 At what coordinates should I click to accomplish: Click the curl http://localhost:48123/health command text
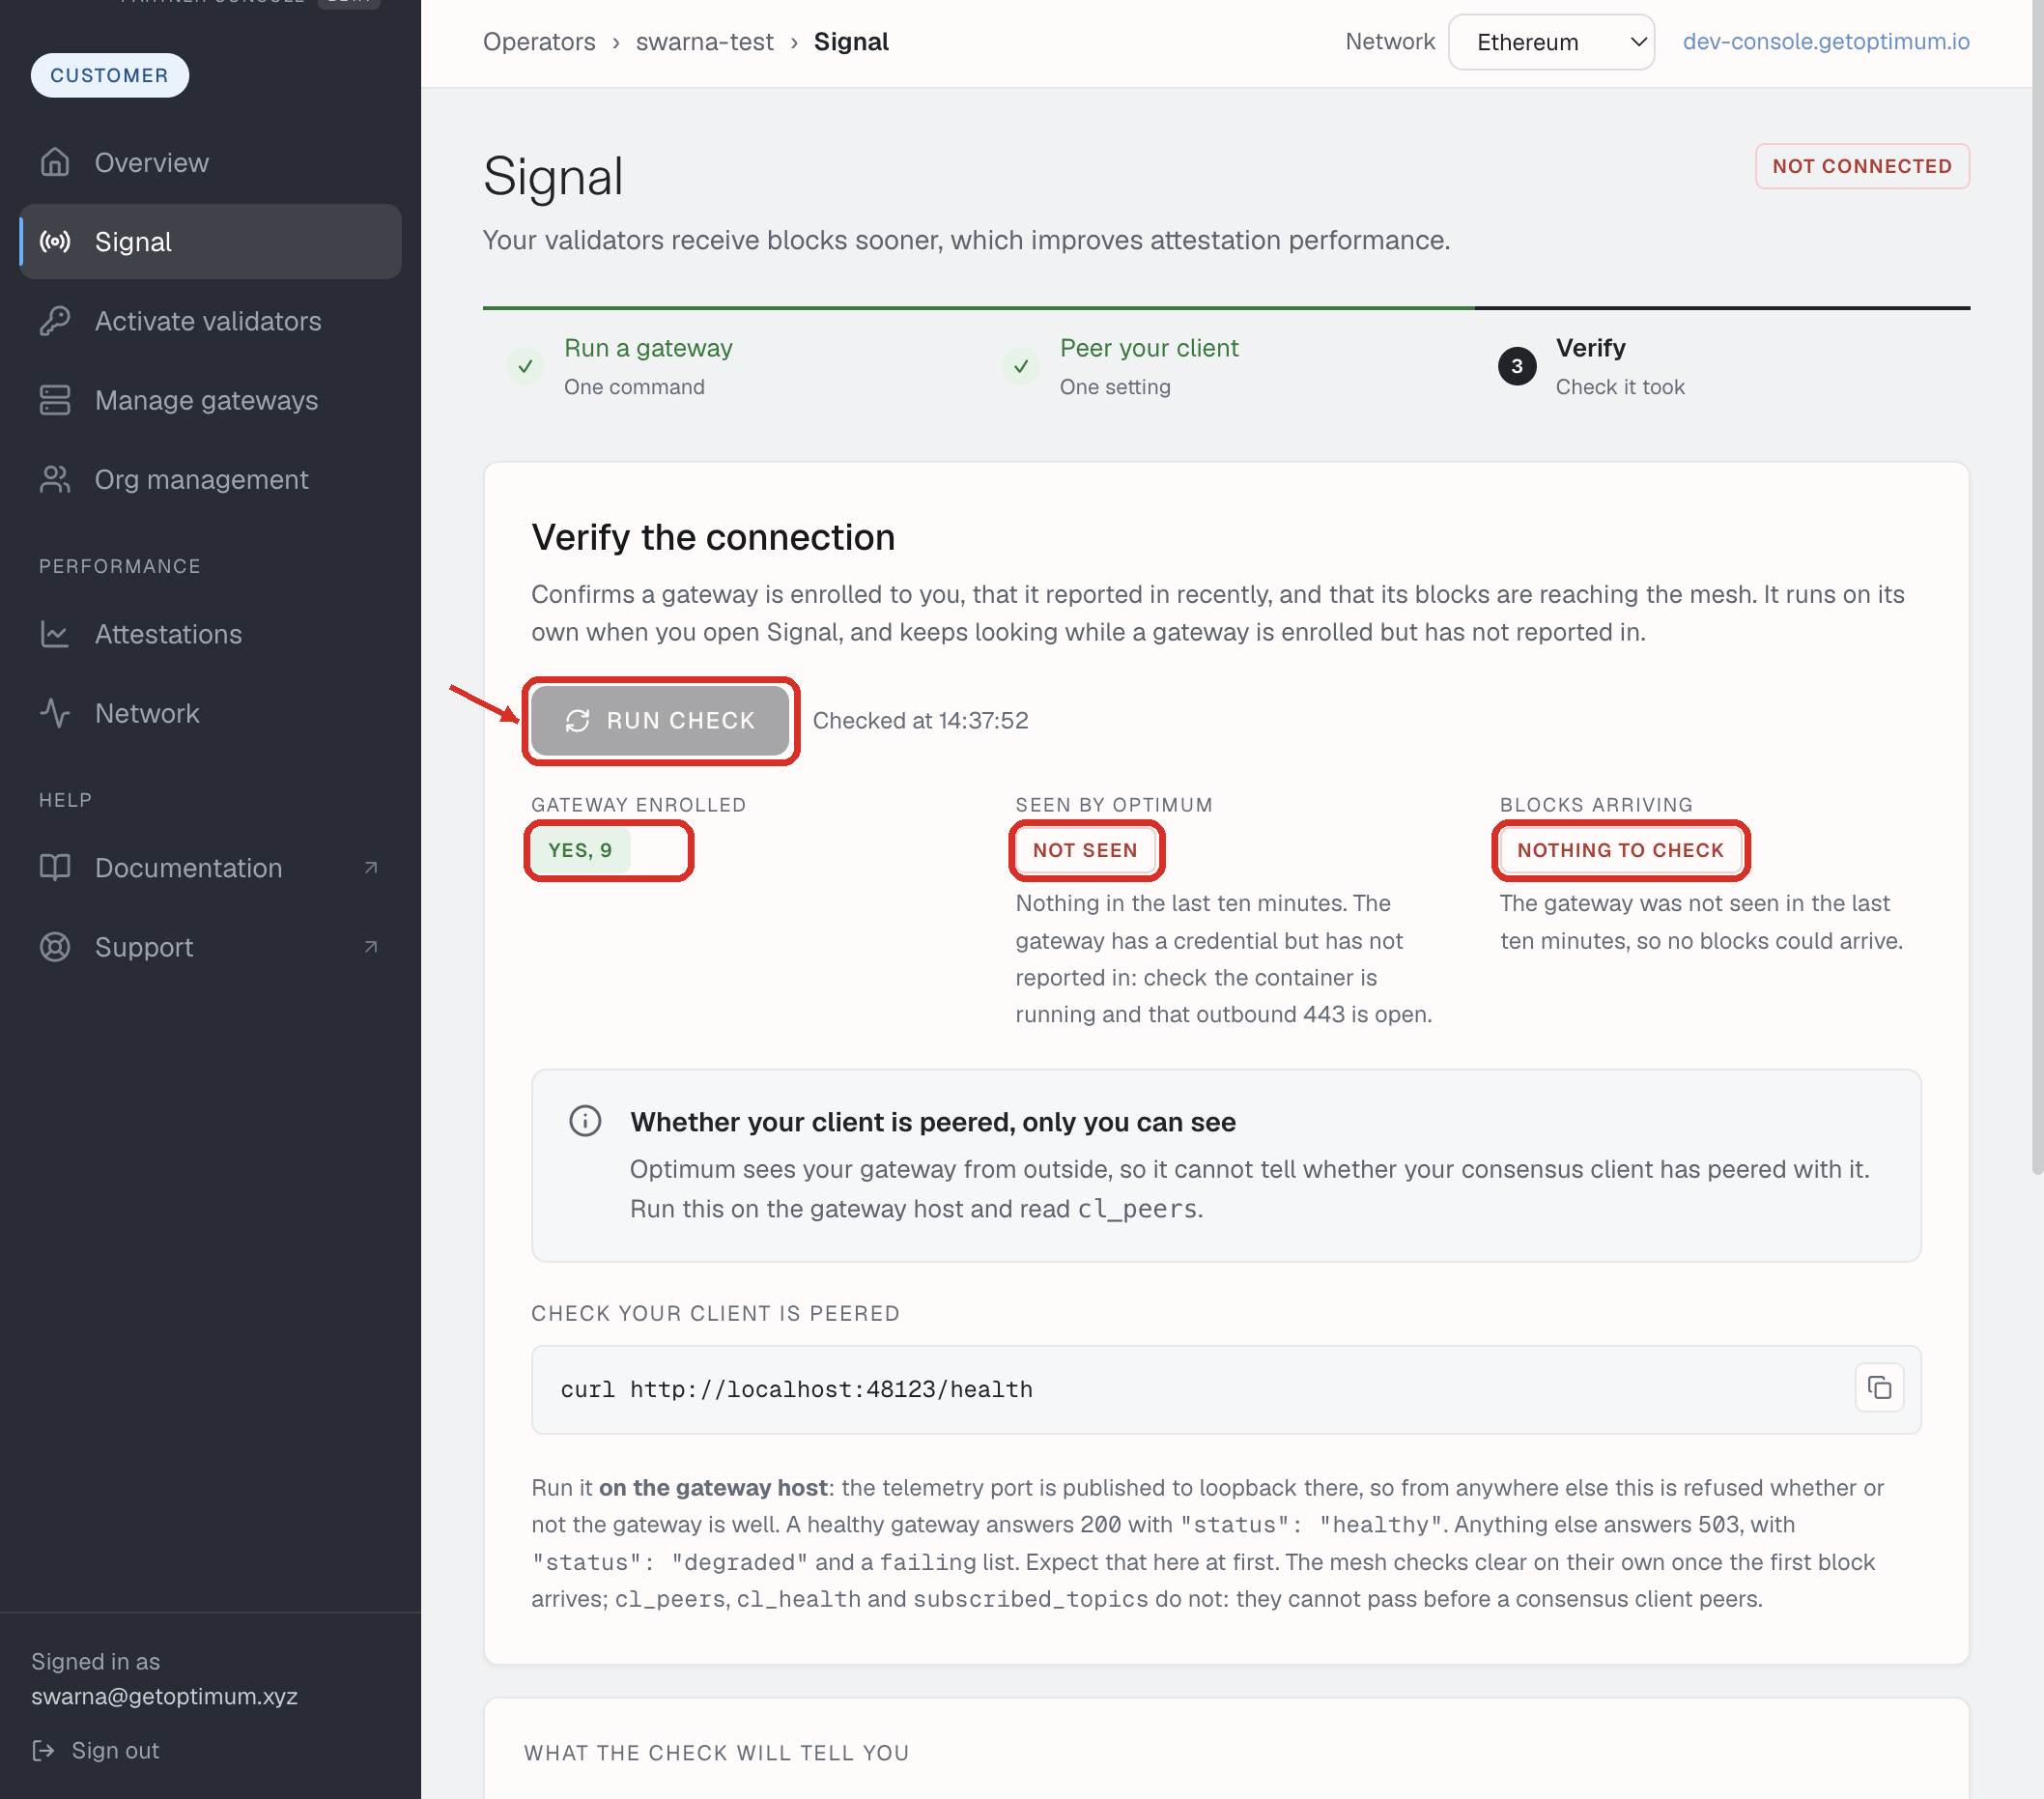click(x=796, y=1389)
